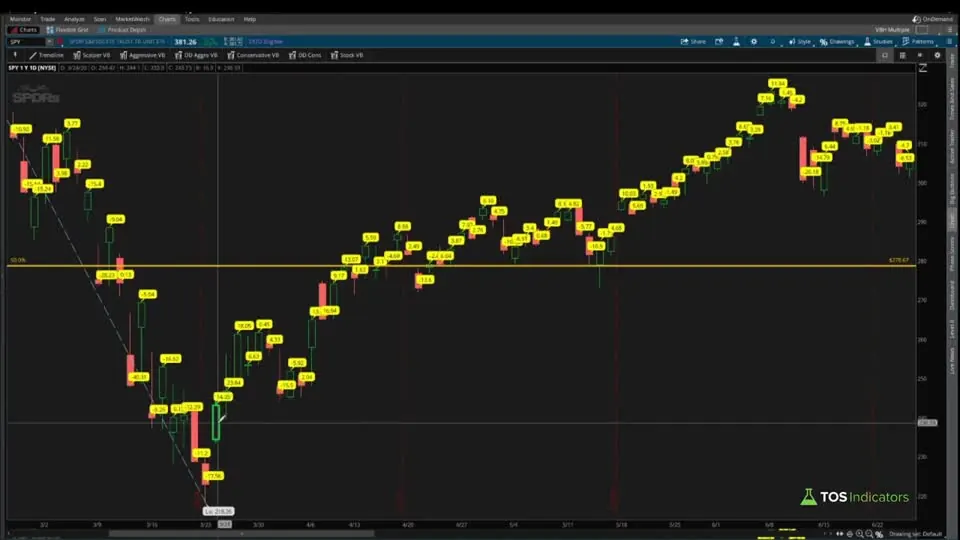Click the zoom out magnifier icon

point(869,534)
